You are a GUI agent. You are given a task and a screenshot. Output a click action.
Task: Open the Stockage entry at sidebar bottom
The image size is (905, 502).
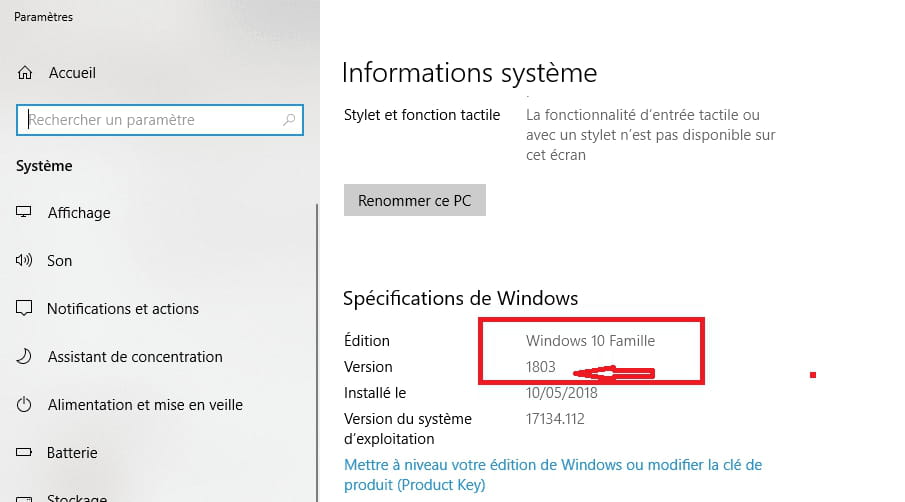point(77,497)
